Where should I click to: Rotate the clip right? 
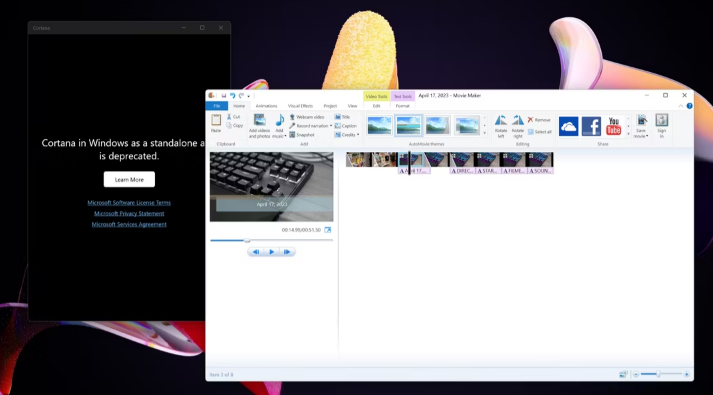pyautogui.click(x=517, y=126)
